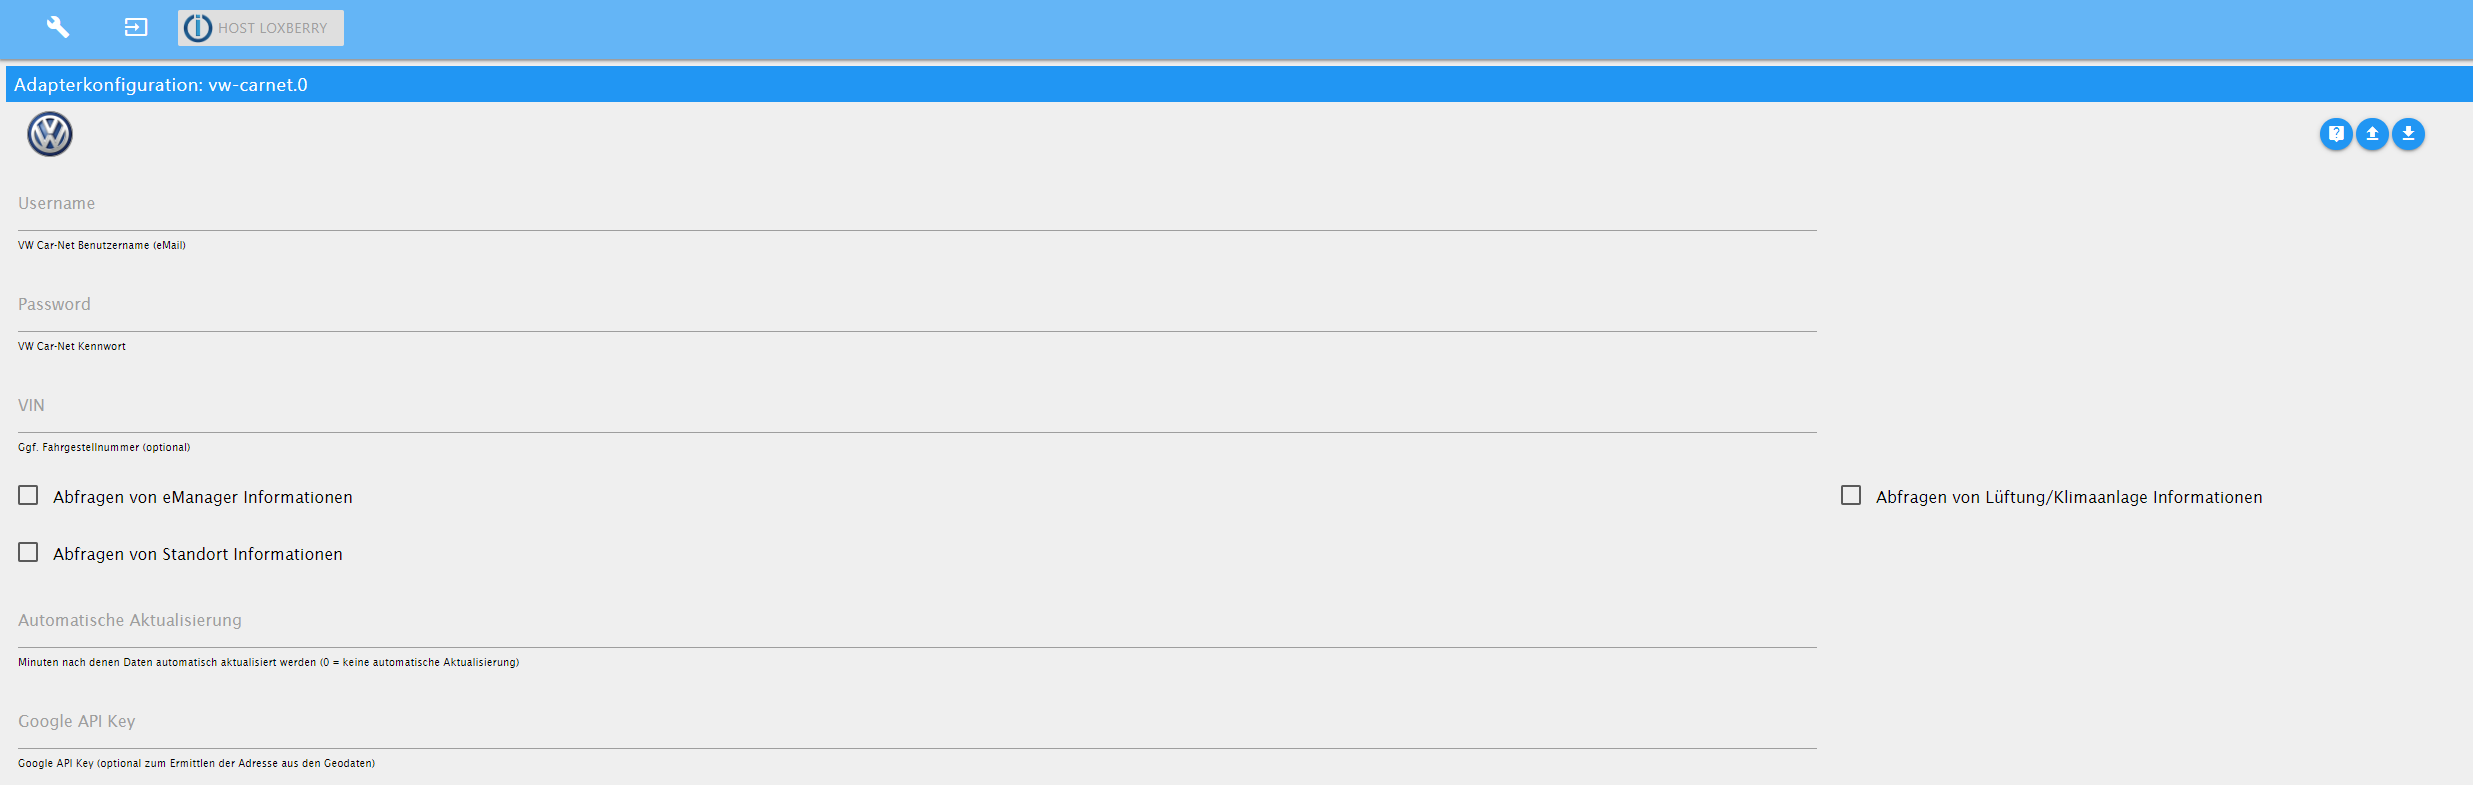Click the 'VW Car-Net Kennwort' hint text
2473x785 pixels.
pos(72,346)
